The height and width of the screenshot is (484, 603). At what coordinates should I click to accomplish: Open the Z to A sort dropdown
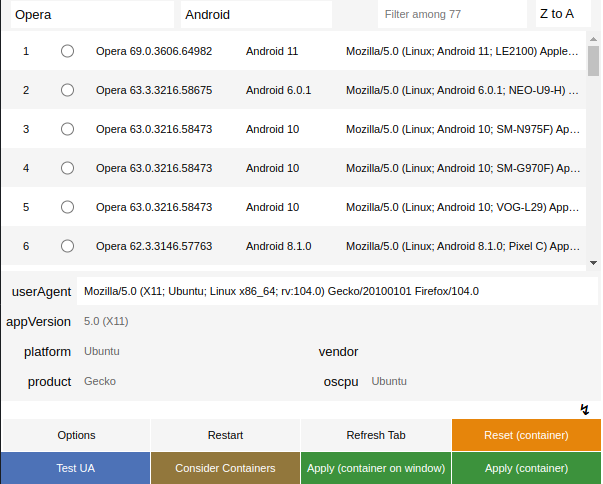point(563,14)
